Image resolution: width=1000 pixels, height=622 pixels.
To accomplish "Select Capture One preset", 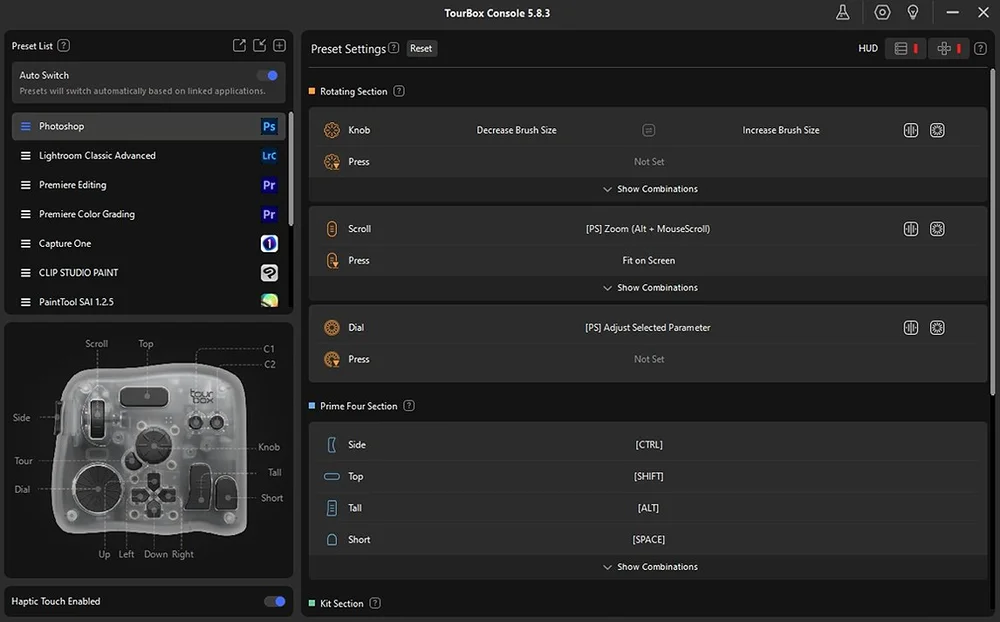I will [x=148, y=244].
